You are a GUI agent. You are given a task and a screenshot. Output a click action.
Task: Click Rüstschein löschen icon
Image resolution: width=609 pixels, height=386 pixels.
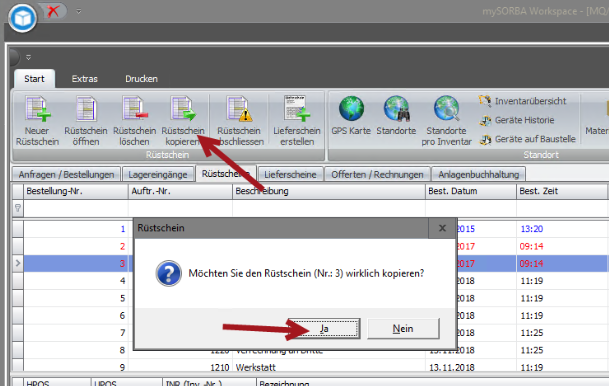coord(134,121)
